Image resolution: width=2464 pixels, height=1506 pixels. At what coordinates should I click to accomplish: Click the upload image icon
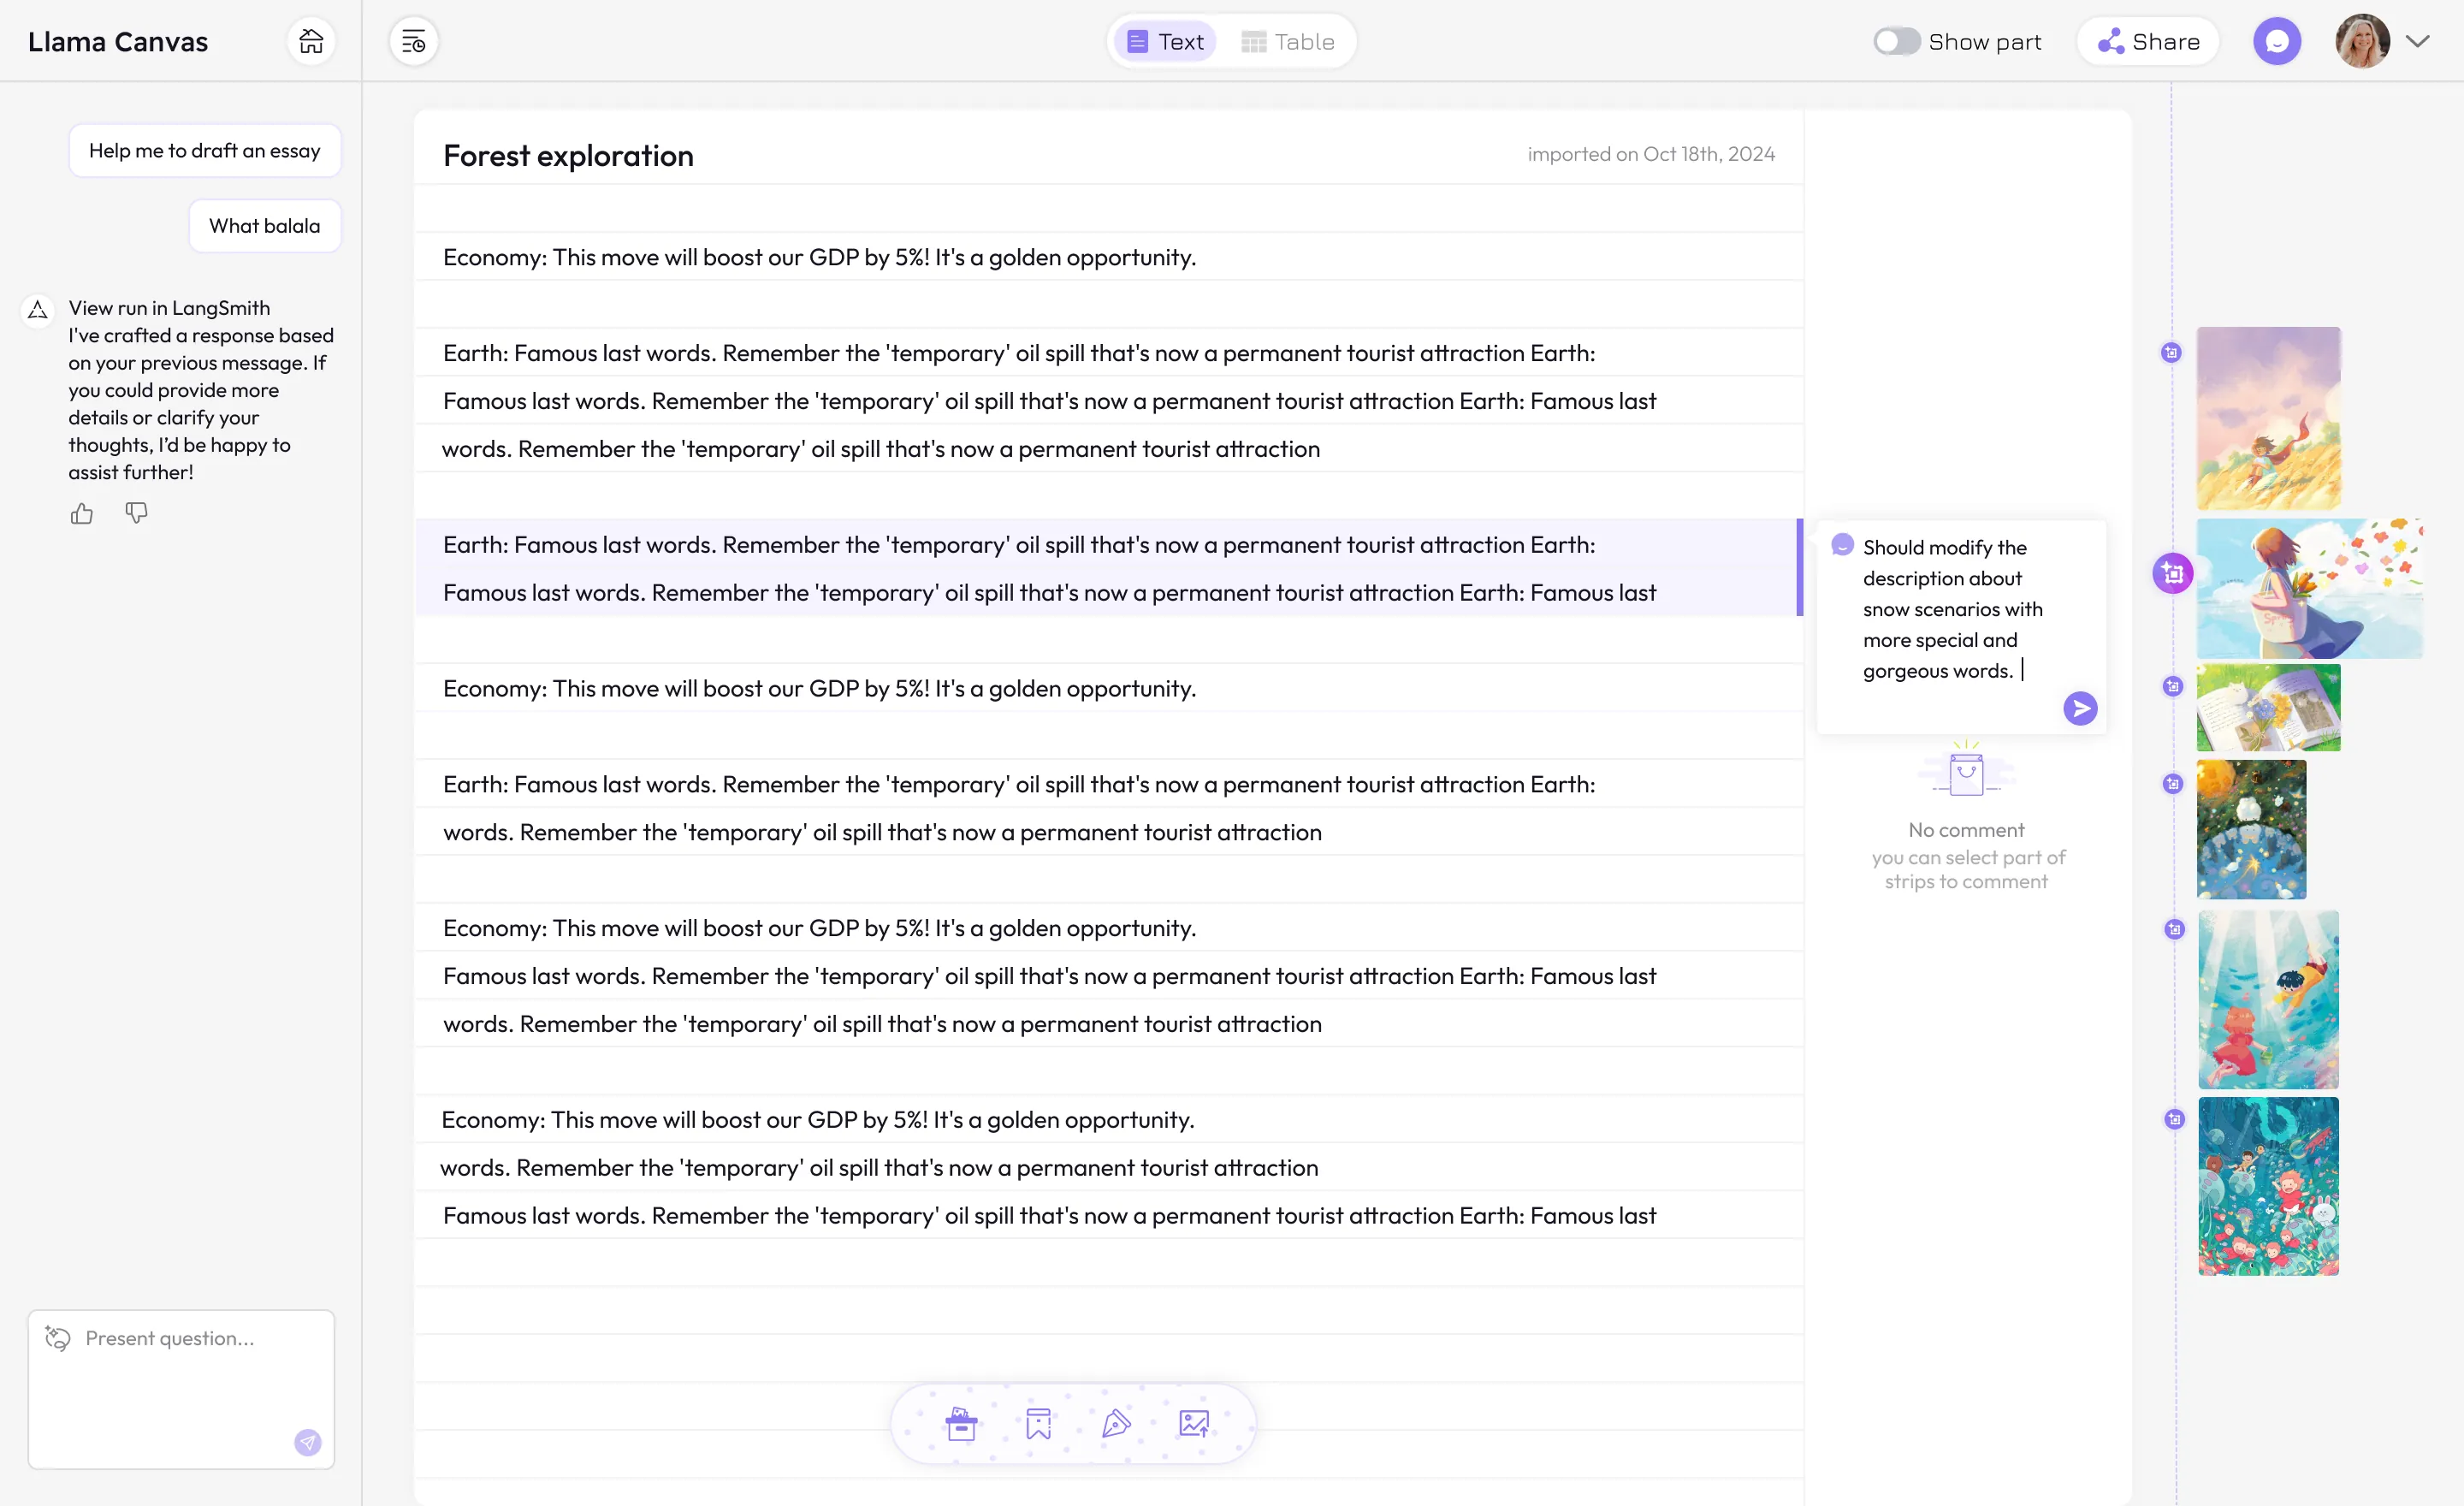[1194, 1423]
